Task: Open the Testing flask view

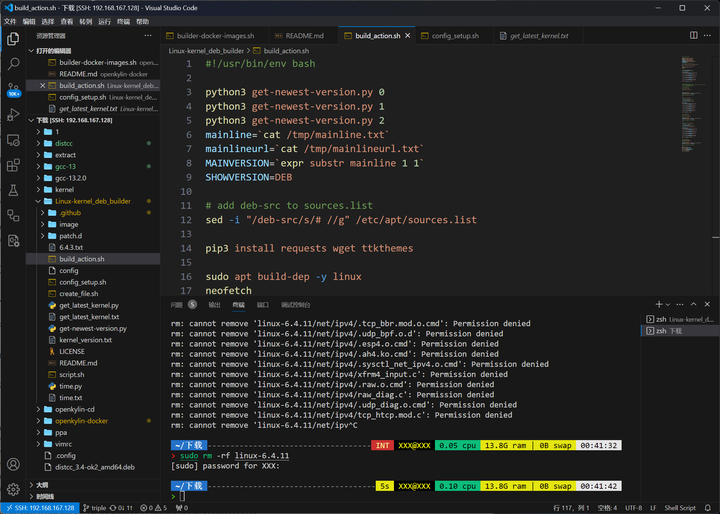Action: pyautogui.click(x=13, y=190)
